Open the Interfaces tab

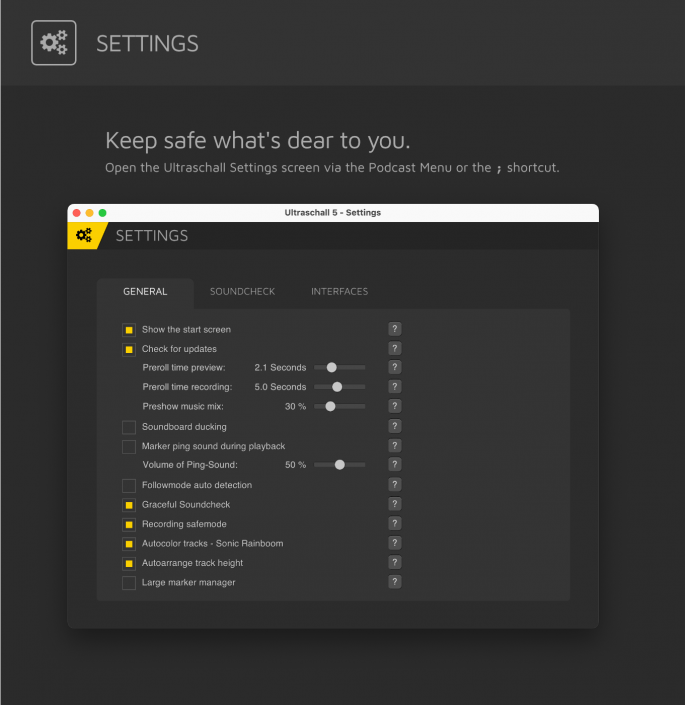[x=339, y=292]
